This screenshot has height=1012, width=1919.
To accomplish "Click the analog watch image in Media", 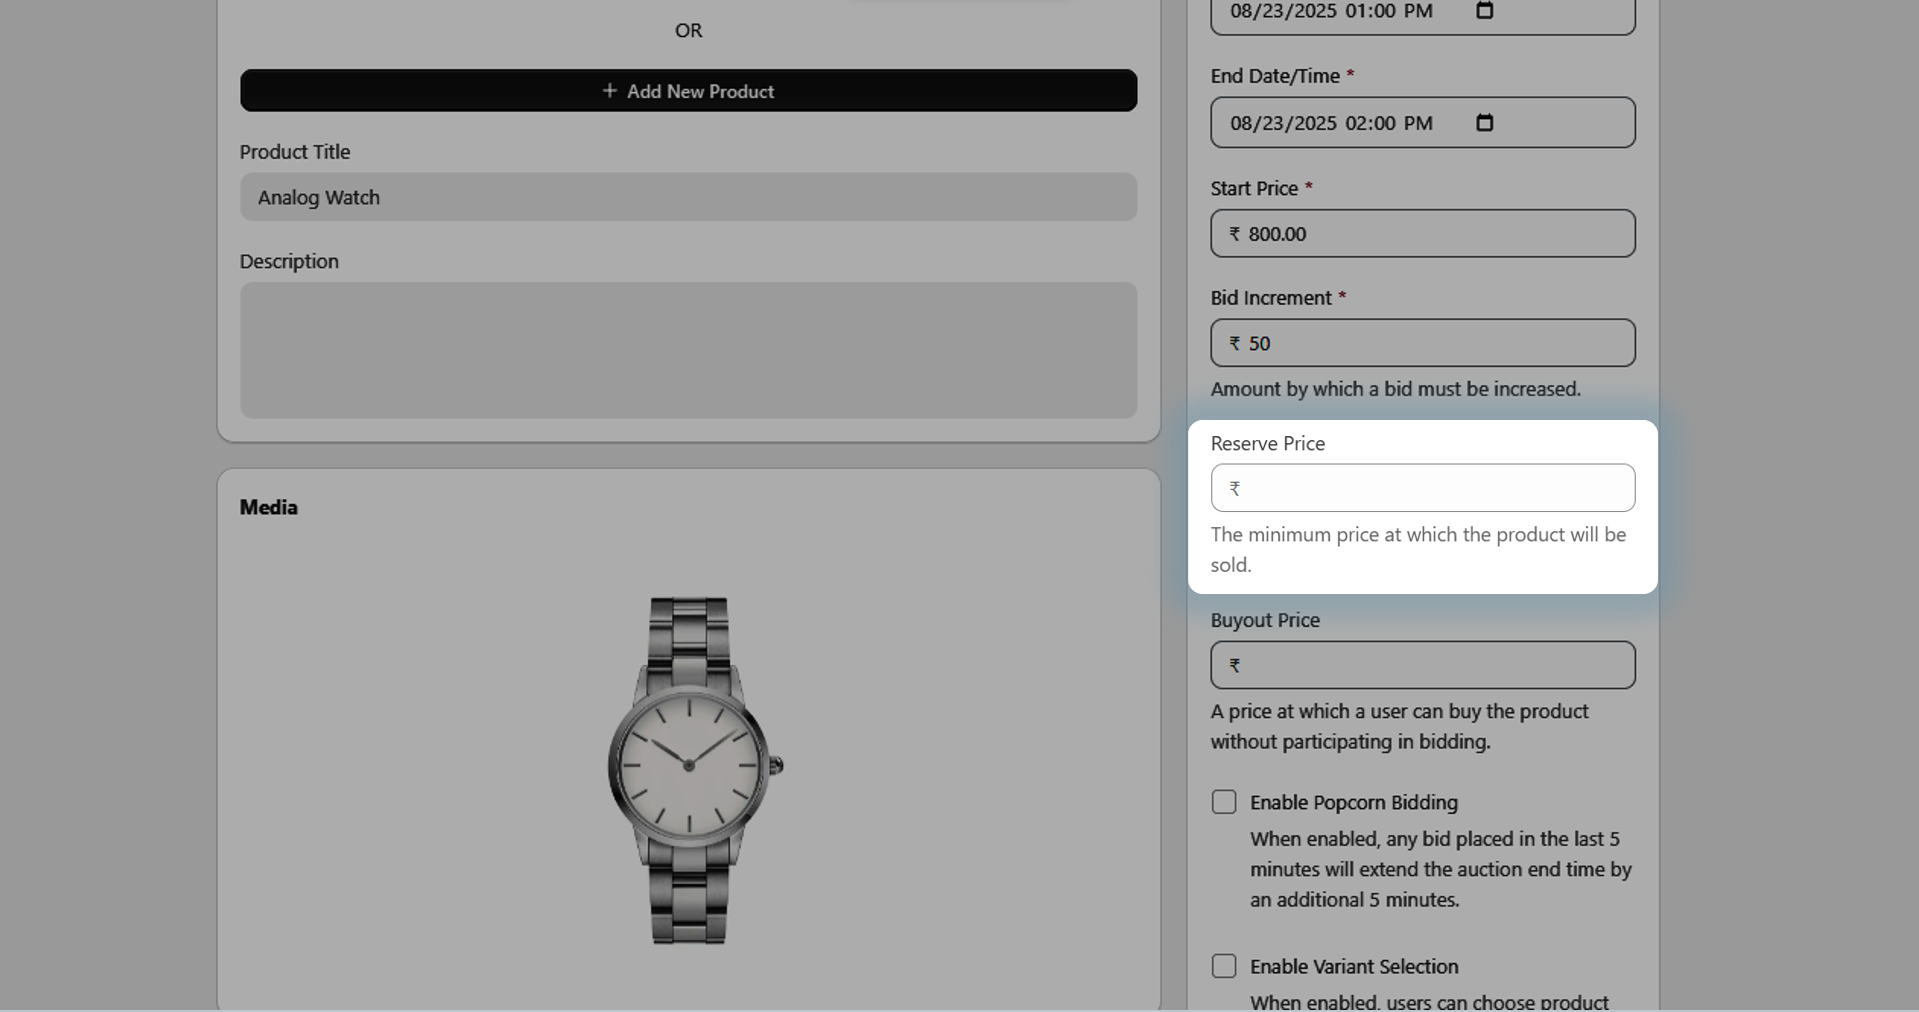I will [x=692, y=769].
